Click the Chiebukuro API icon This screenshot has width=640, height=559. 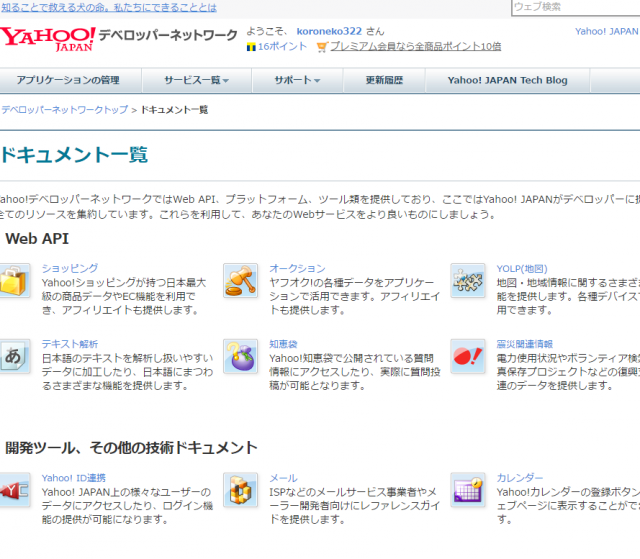[x=240, y=356]
